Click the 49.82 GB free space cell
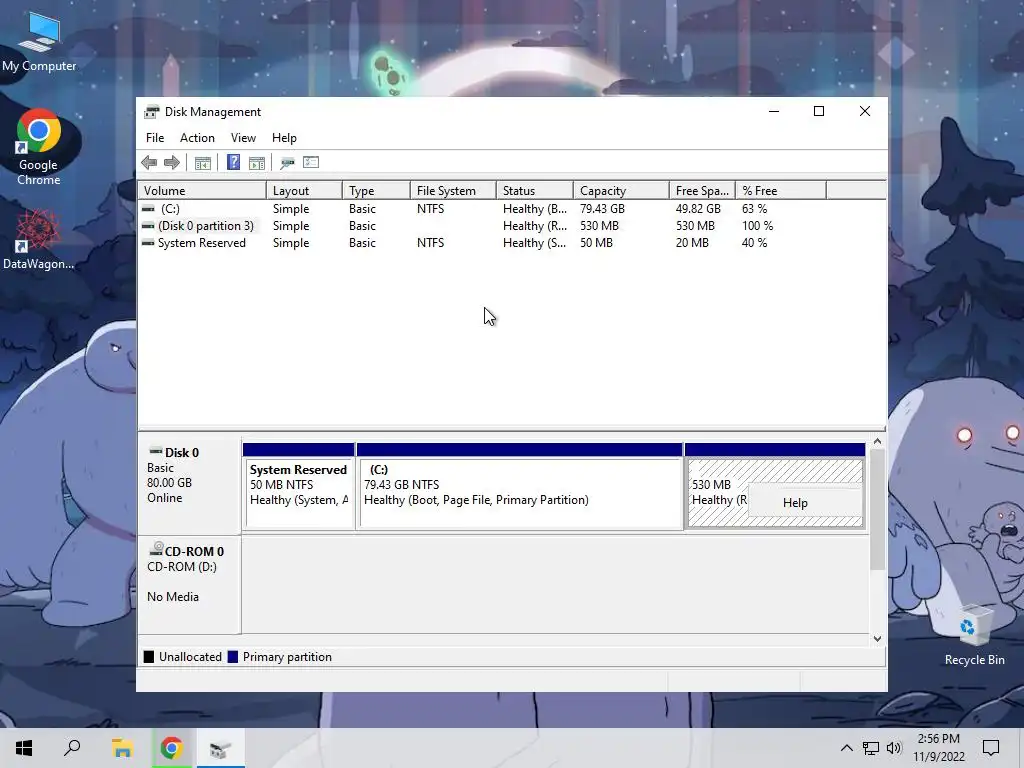 click(x=698, y=209)
